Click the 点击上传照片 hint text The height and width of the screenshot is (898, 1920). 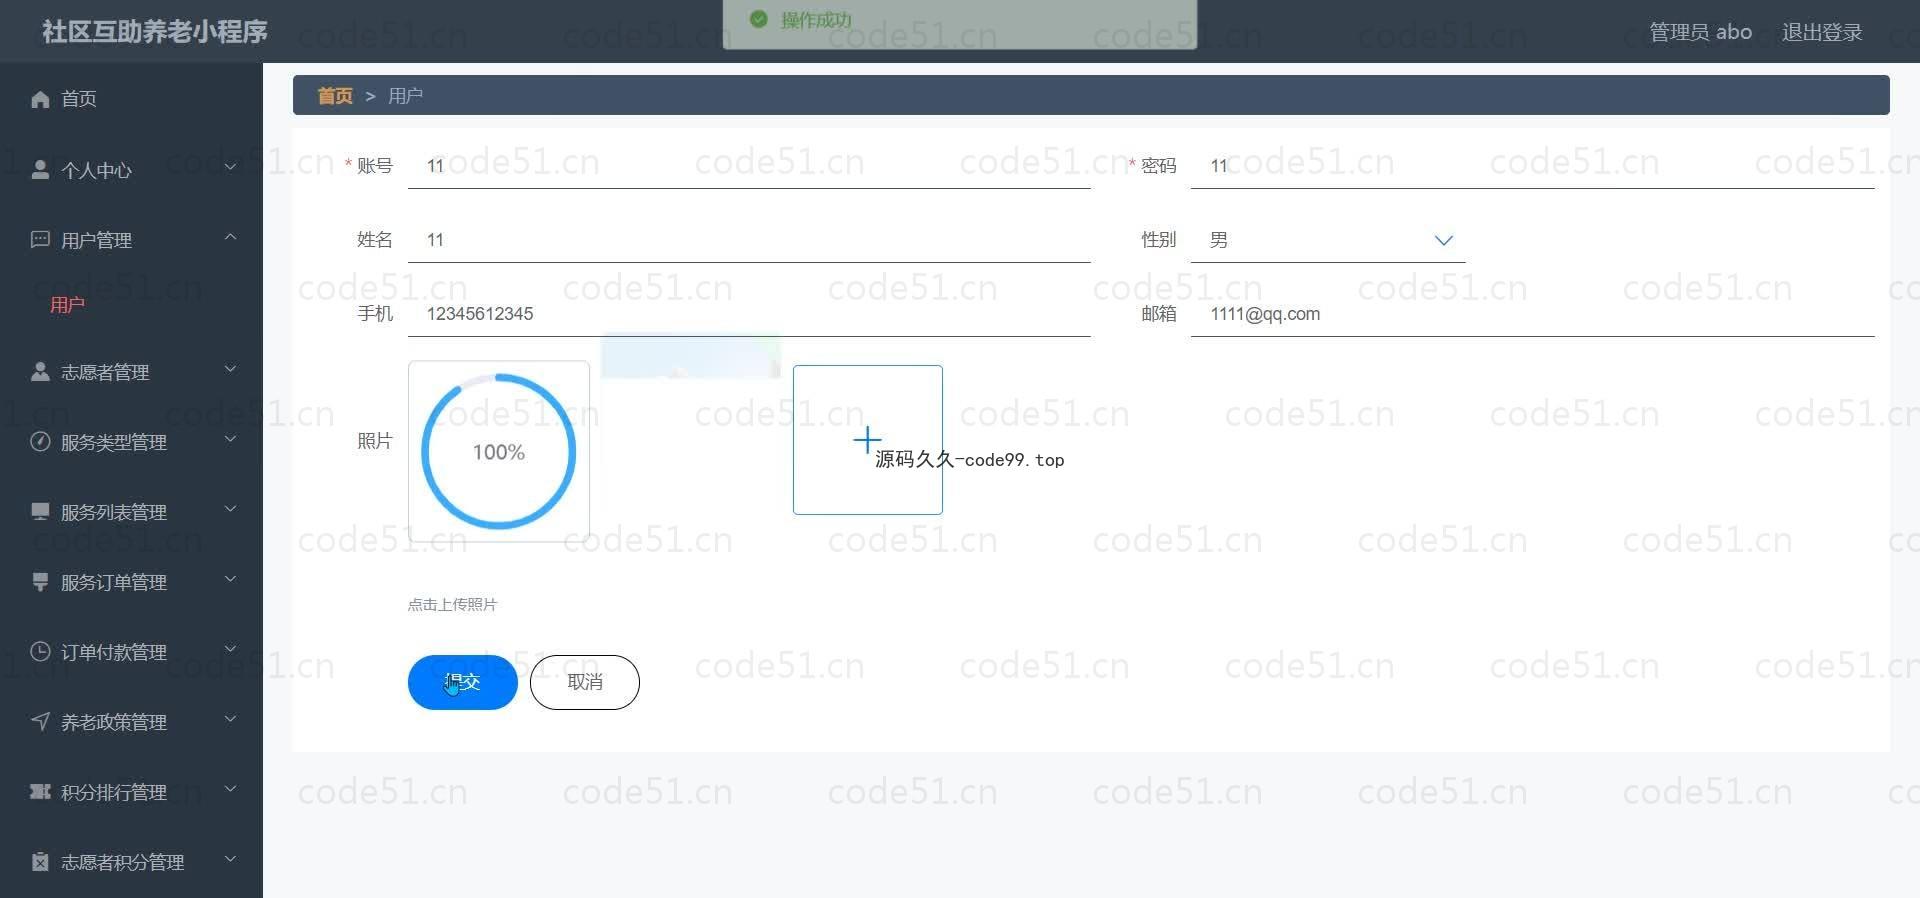coord(452,605)
